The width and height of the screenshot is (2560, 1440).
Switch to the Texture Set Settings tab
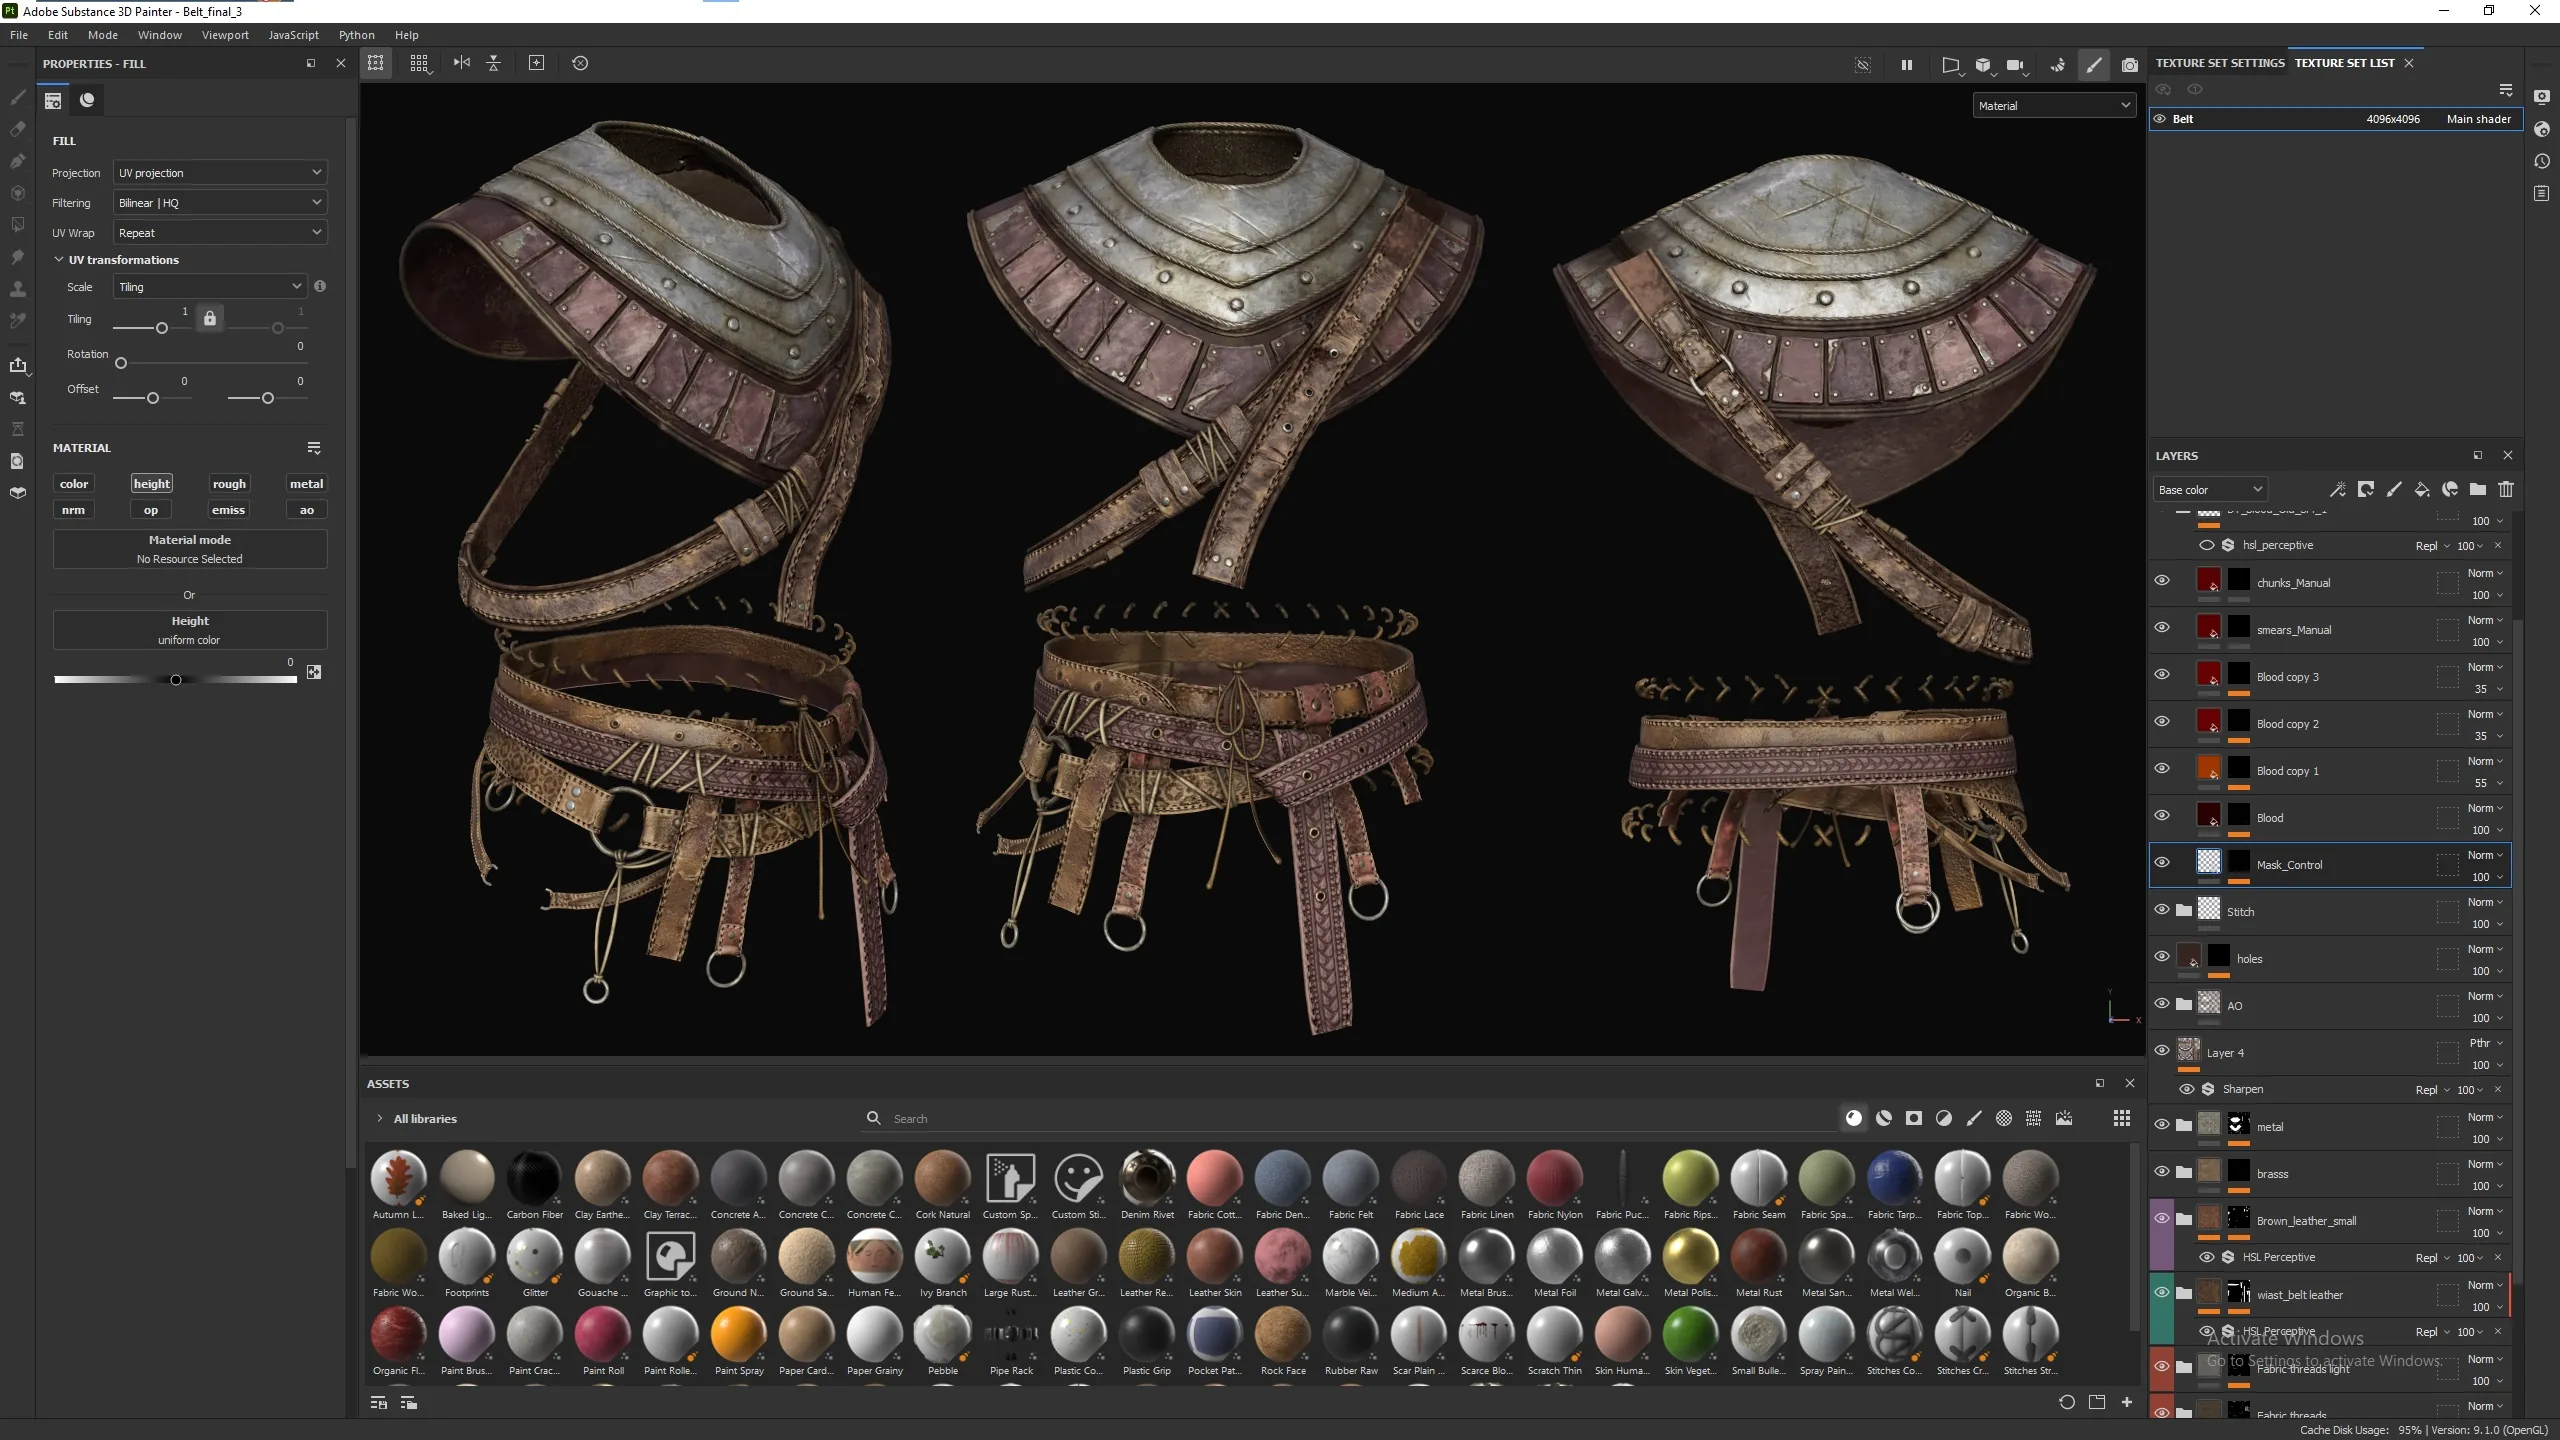coord(2220,63)
